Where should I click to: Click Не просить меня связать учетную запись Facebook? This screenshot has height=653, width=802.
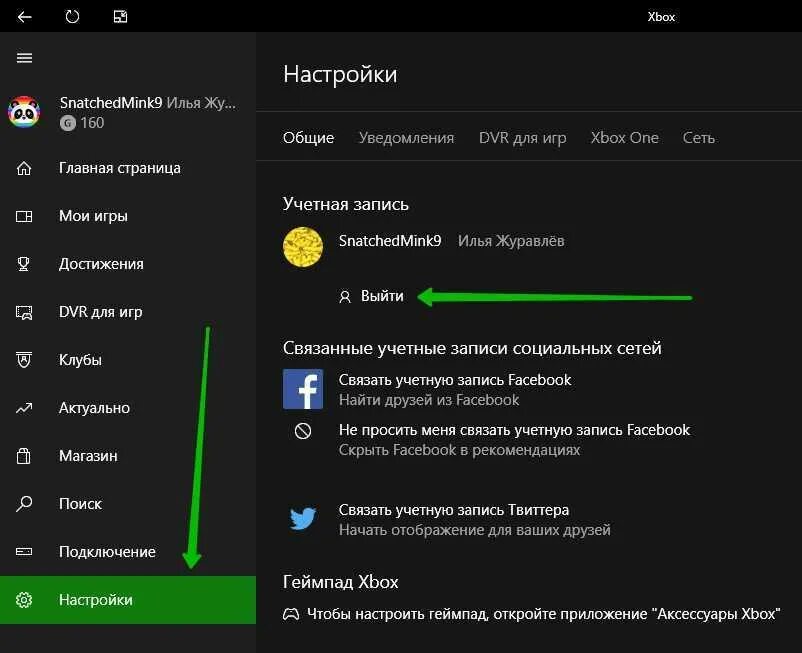(x=515, y=430)
